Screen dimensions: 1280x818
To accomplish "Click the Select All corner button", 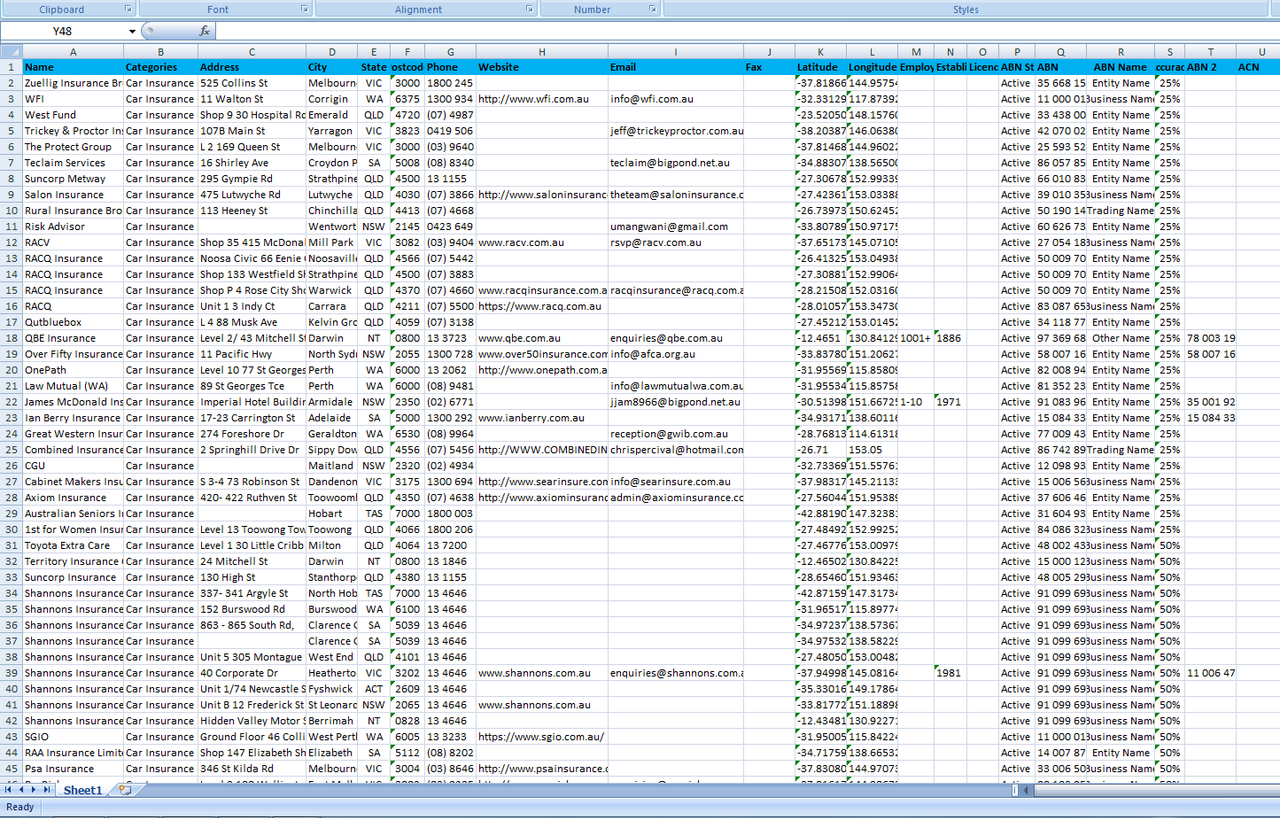I will [x=10, y=52].
